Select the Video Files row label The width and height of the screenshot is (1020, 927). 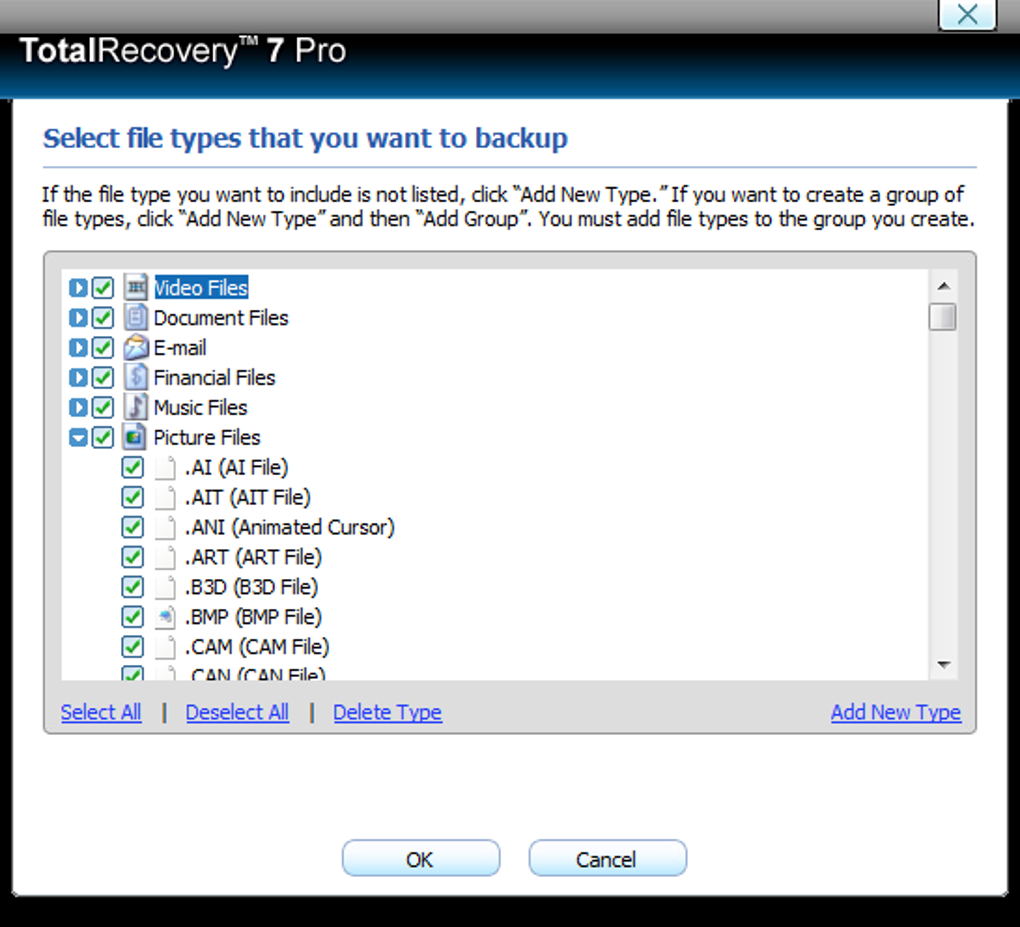click(201, 288)
